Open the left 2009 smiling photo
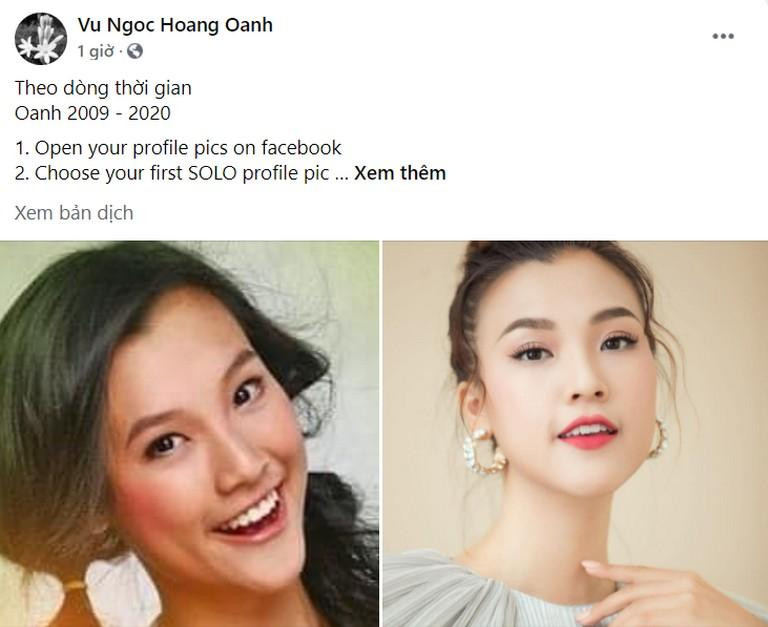 pyautogui.click(x=189, y=434)
